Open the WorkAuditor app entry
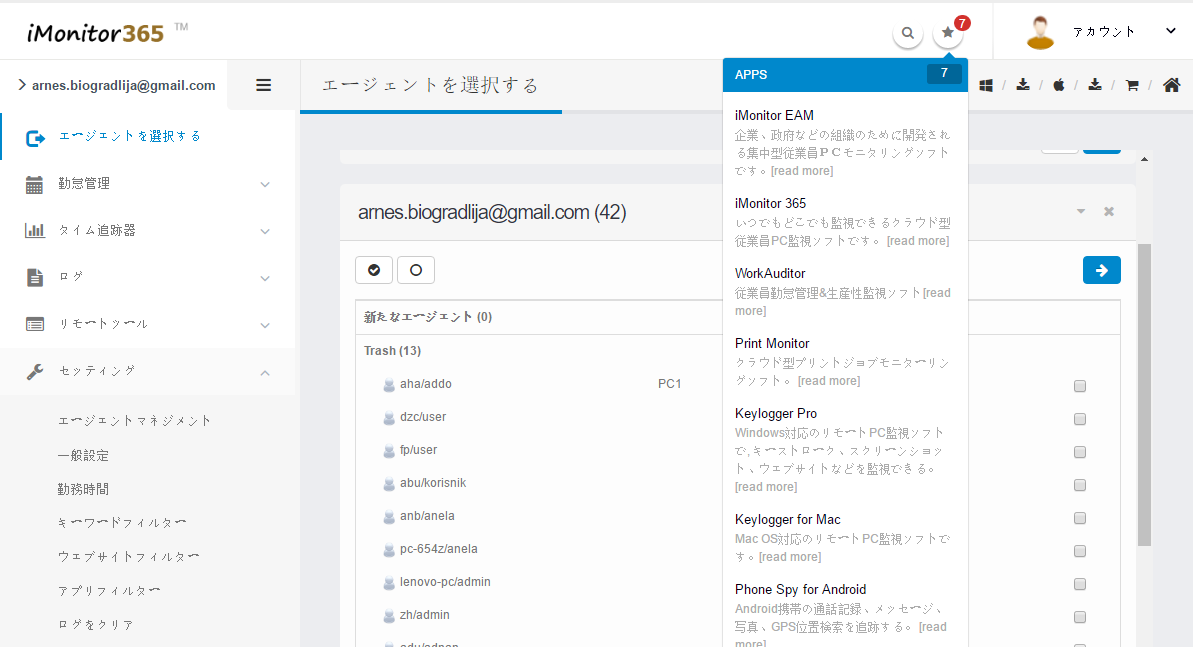This screenshot has height=647, width=1193. pyautogui.click(x=845, y=292)
